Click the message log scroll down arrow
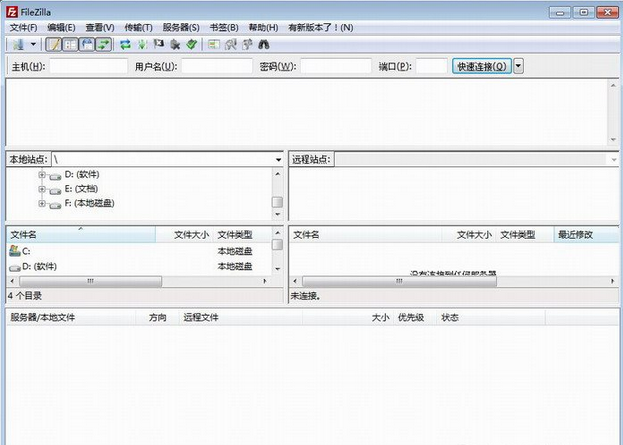Screen dimensions: 623x445 click(613, 139)
